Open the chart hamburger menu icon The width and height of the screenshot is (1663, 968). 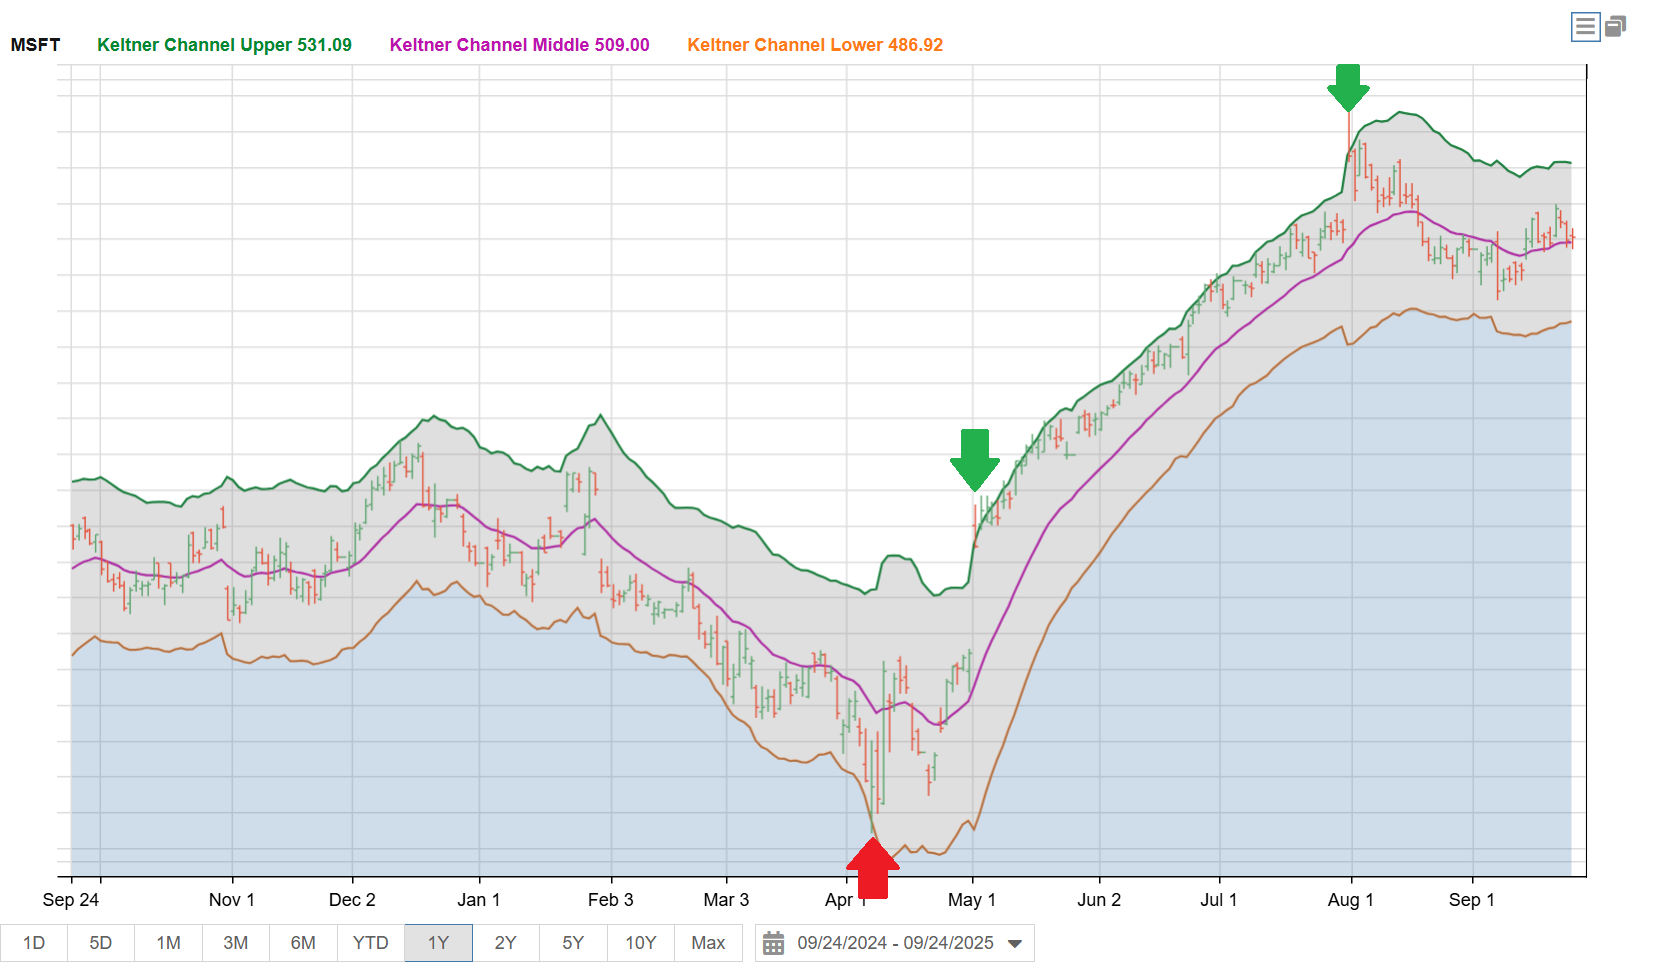coord(1585,27)
